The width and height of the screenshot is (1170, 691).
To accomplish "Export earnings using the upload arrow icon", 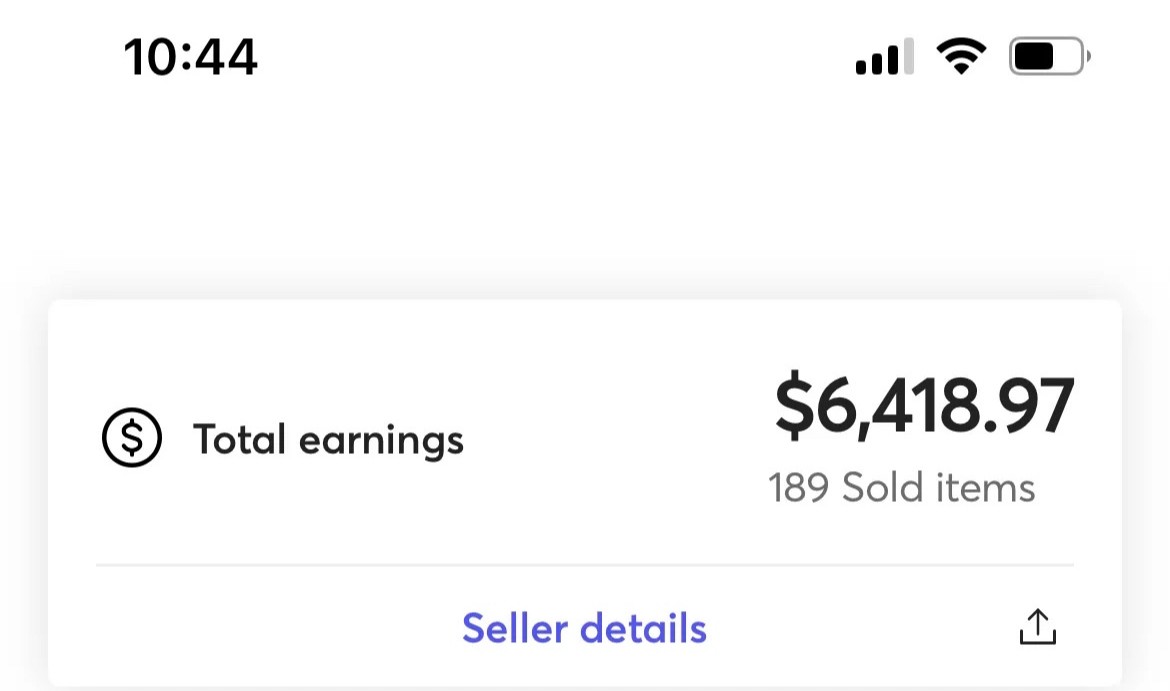I will tap(1038, 627).
